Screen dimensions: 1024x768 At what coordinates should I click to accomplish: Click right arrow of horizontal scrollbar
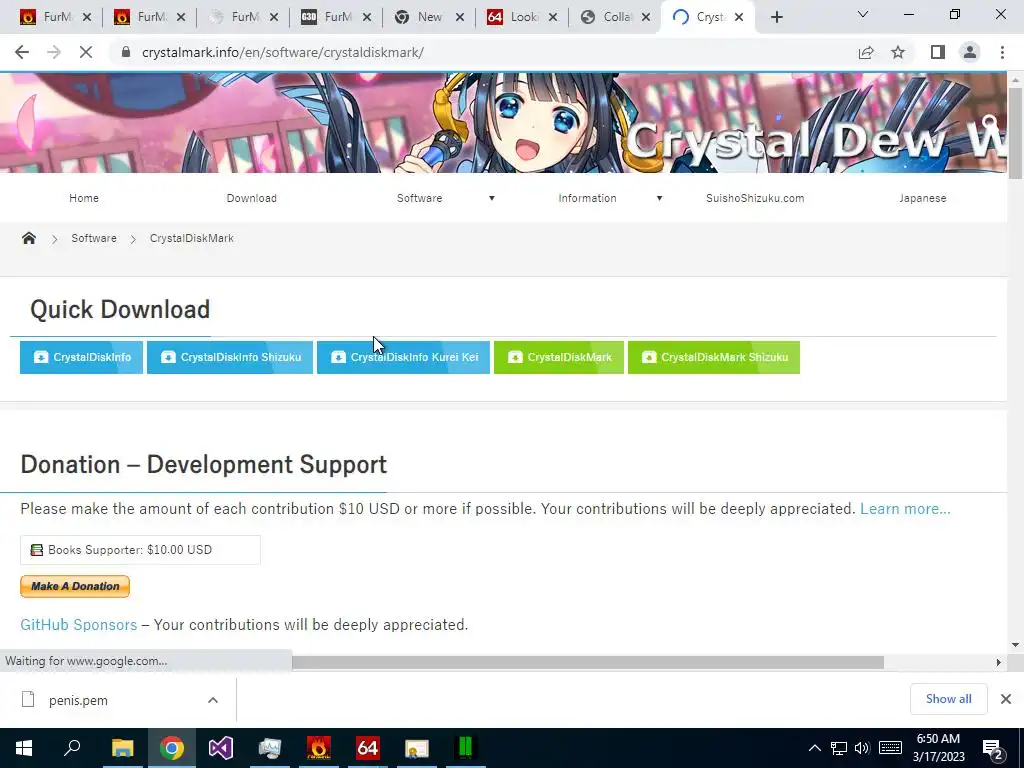[x=998, y=662]
